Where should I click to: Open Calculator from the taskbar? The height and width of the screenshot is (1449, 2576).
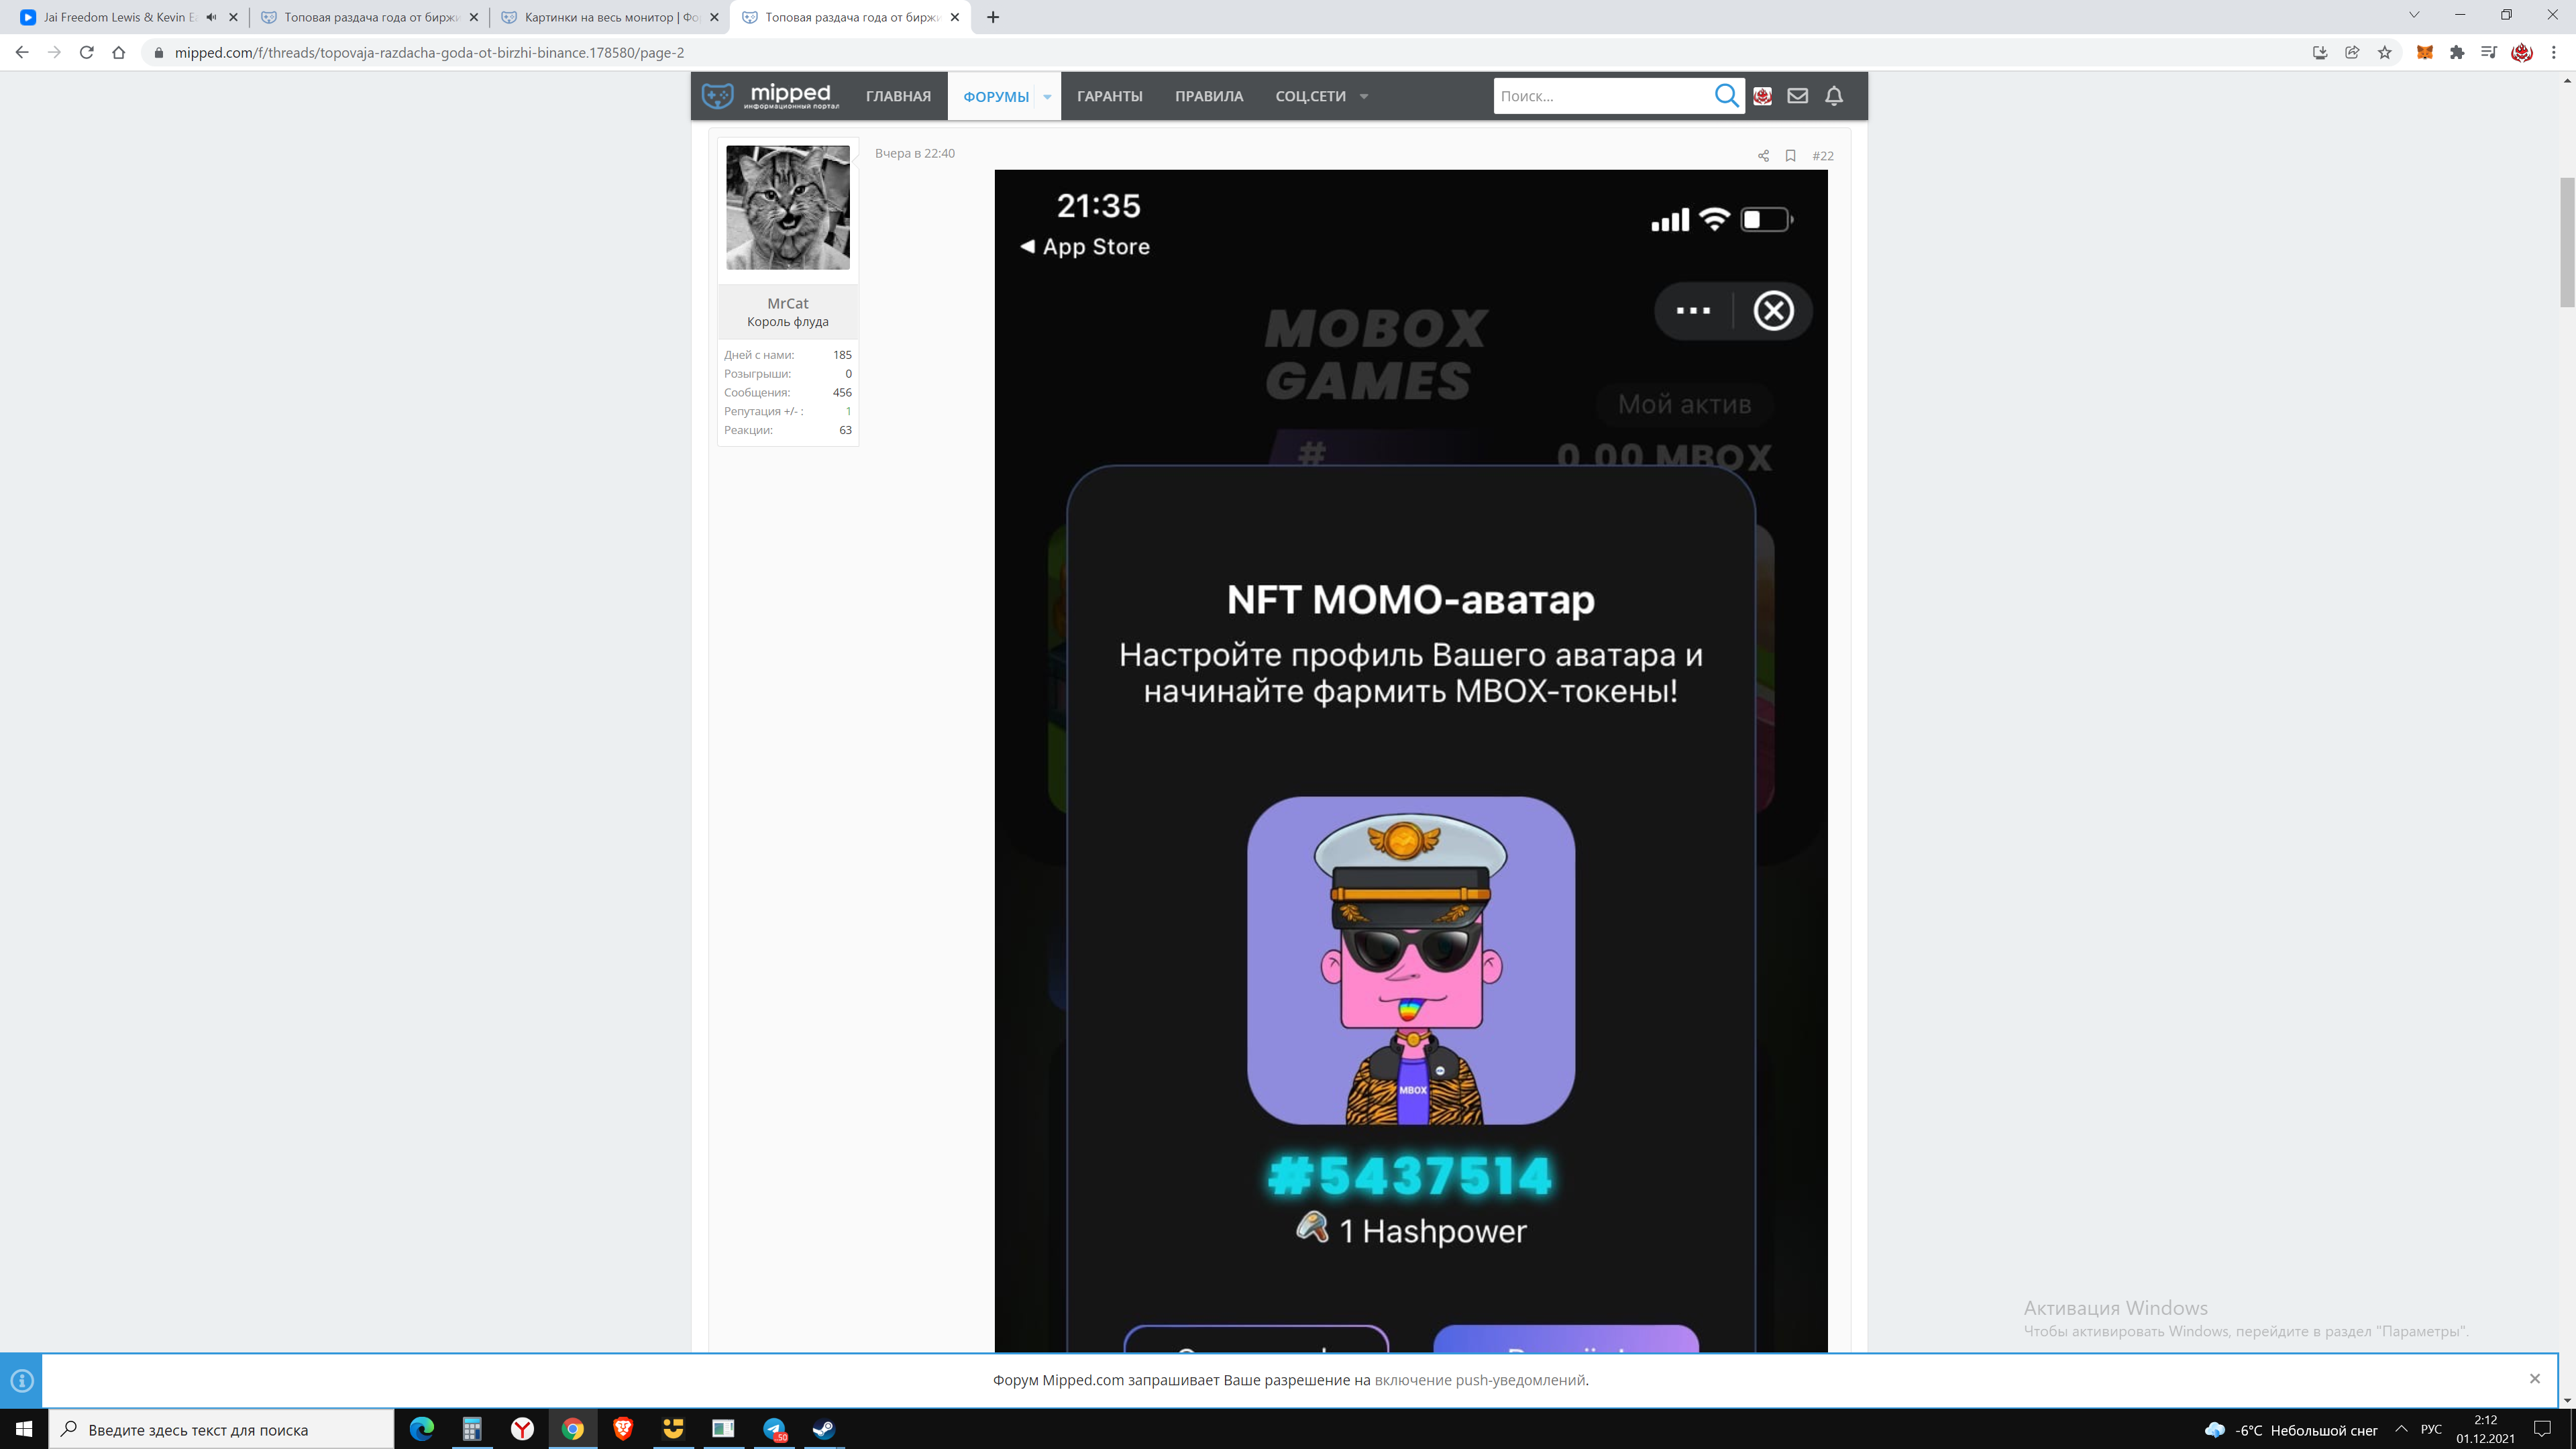472,1429
